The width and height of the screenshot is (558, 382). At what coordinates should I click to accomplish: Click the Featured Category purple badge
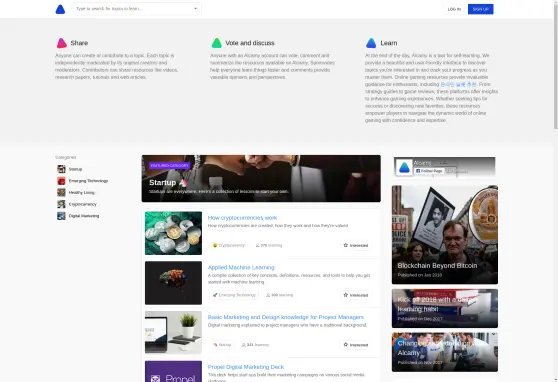point(169,166)
